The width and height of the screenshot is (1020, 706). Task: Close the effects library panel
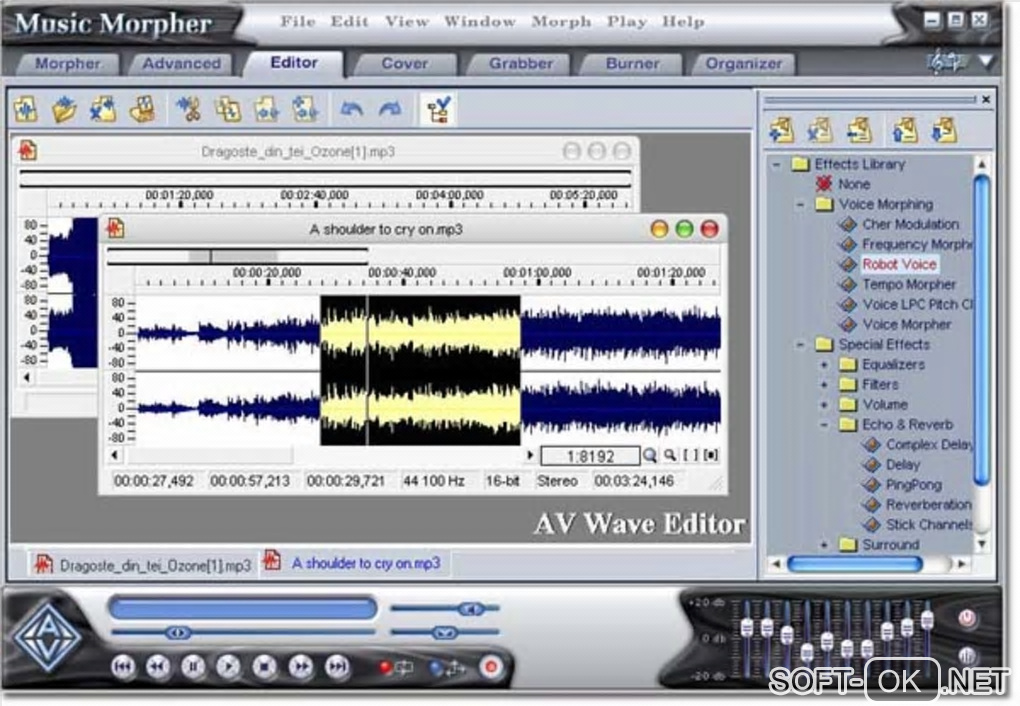pyautogui.click(x=986, y=100)
